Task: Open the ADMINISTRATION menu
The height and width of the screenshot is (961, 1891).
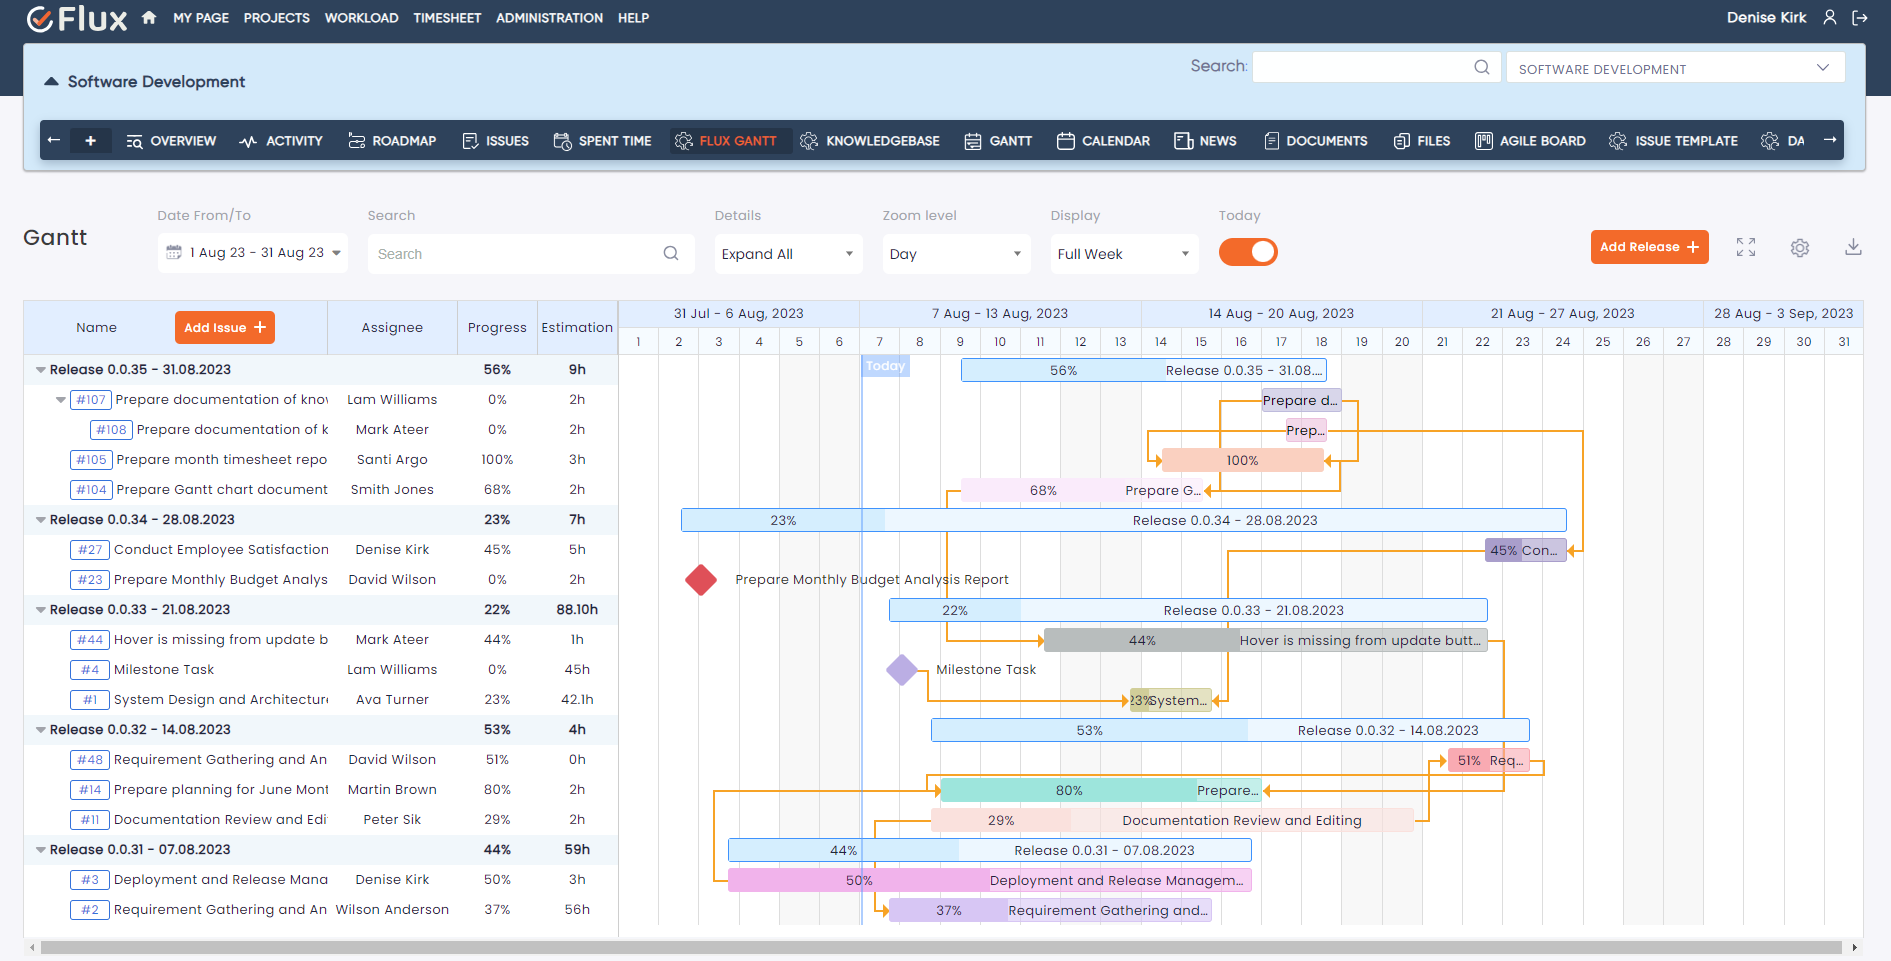Action: tap(549, 17)
